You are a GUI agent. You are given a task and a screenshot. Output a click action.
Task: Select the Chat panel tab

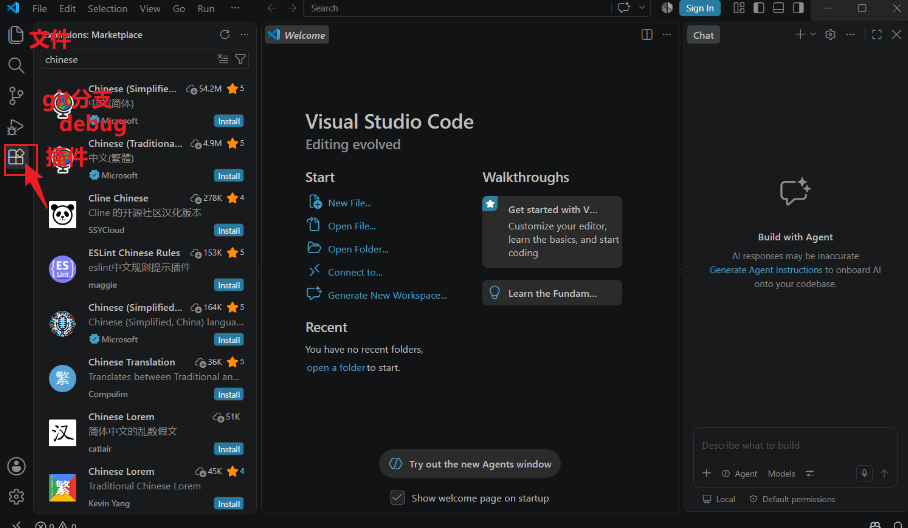(x=703, y=35)
